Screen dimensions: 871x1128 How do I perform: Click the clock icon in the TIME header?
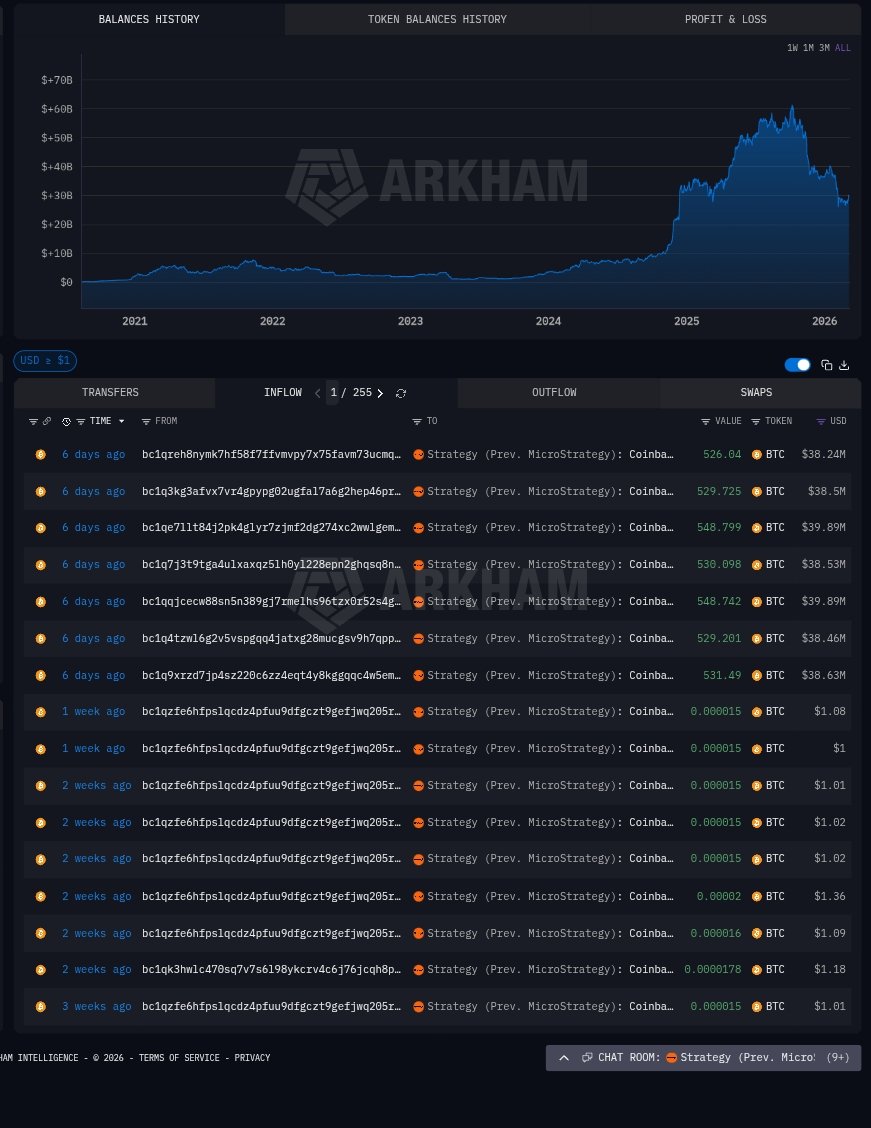click(x=66, y=422)
